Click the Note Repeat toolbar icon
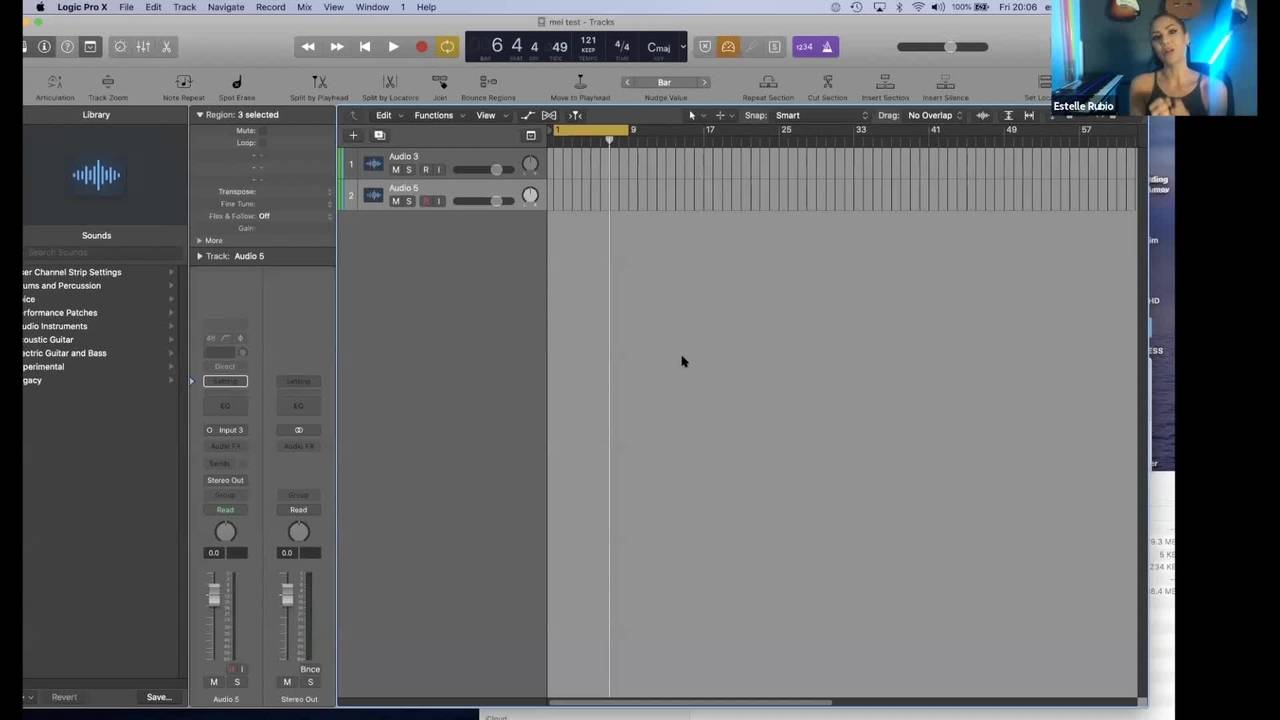This screenshot has height=720, width=1280. coord(184,87)
